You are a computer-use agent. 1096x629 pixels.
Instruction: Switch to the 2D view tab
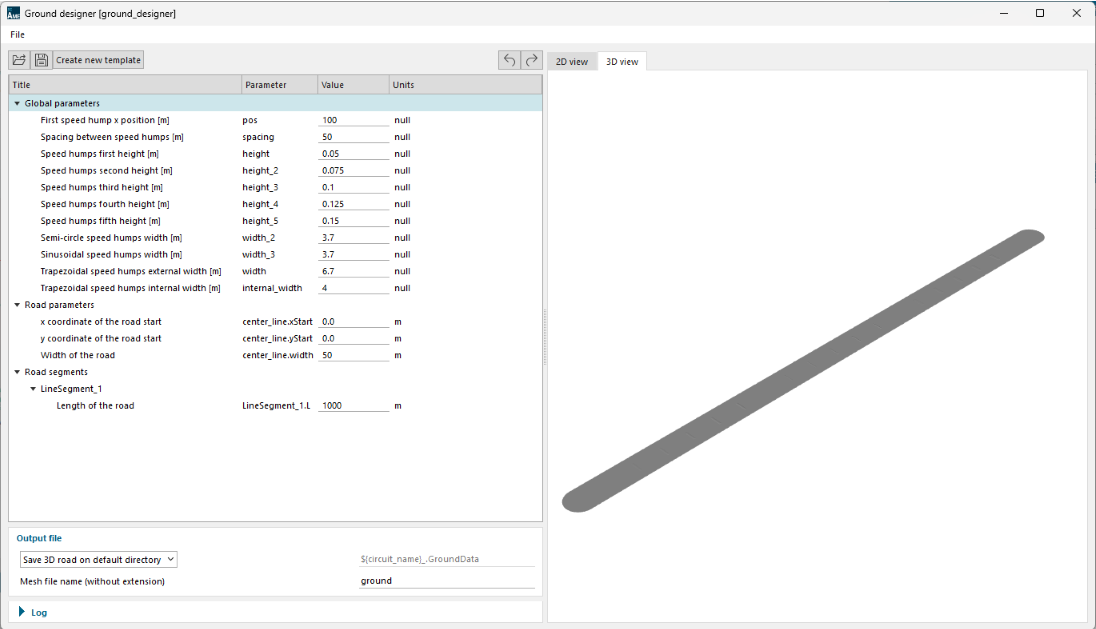(572, 62)
